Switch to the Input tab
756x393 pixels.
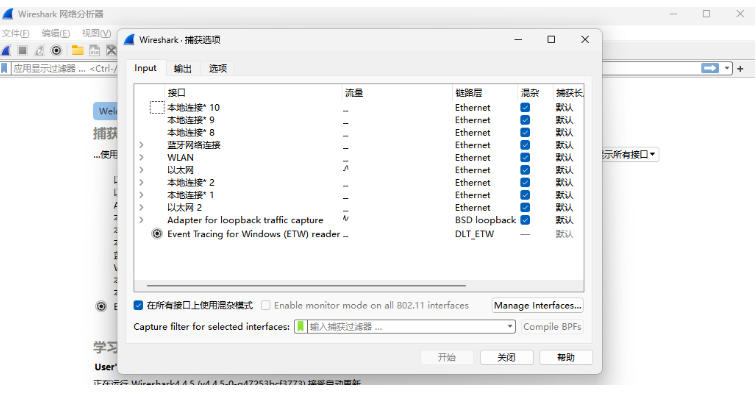[145, 68]
